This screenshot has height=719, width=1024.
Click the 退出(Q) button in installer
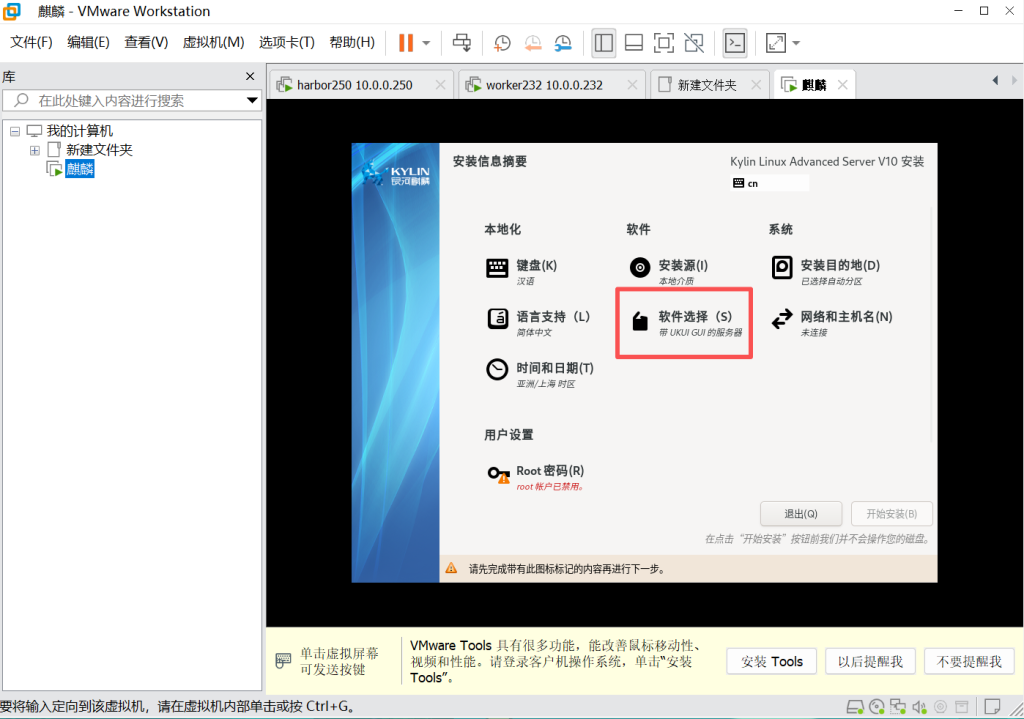[x=800, y=514]
